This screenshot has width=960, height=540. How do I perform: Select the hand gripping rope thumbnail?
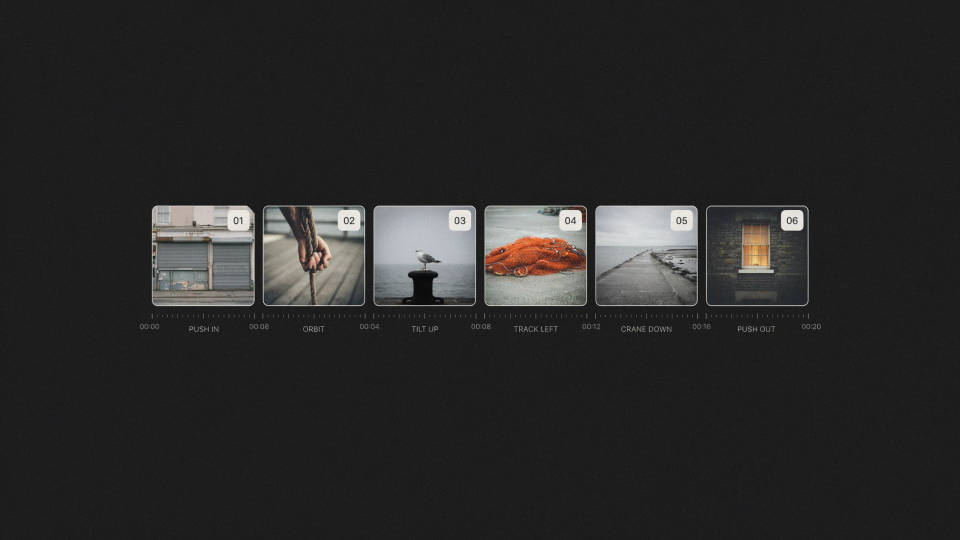(314, 255)
